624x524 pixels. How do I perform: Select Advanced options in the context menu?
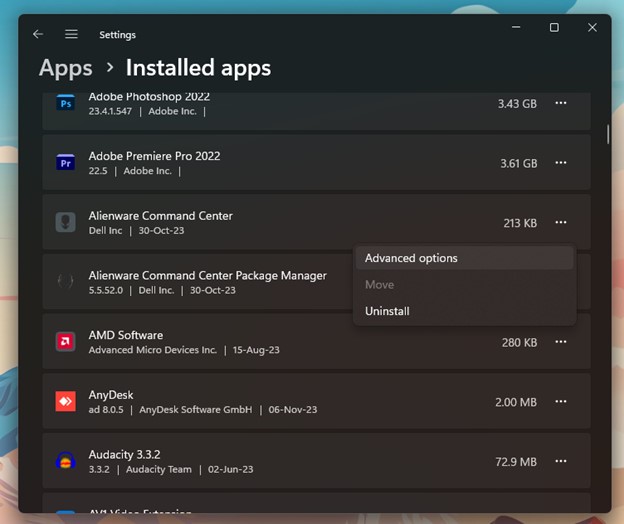coord(411,258)
